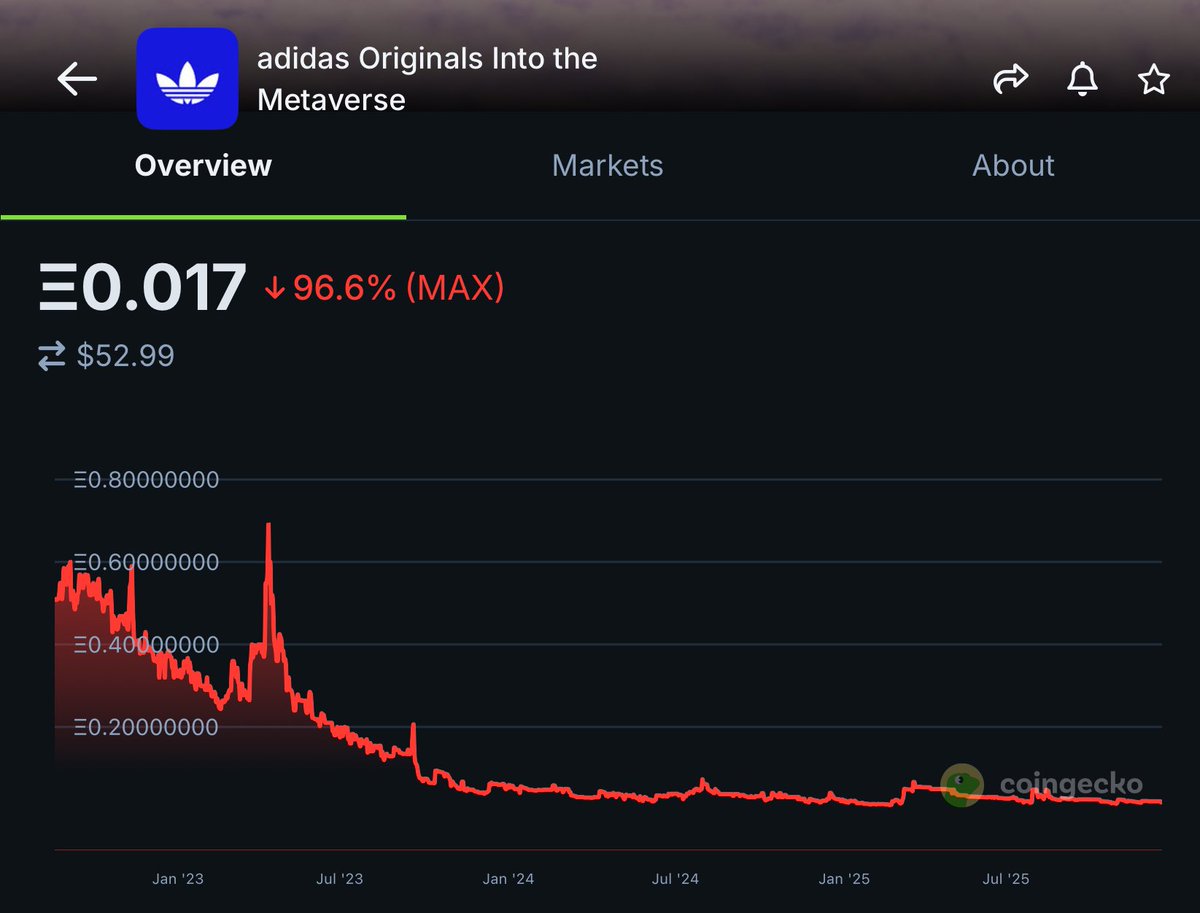
Task: Tap the highest price spike on chart
Action: tap(268, 526)
